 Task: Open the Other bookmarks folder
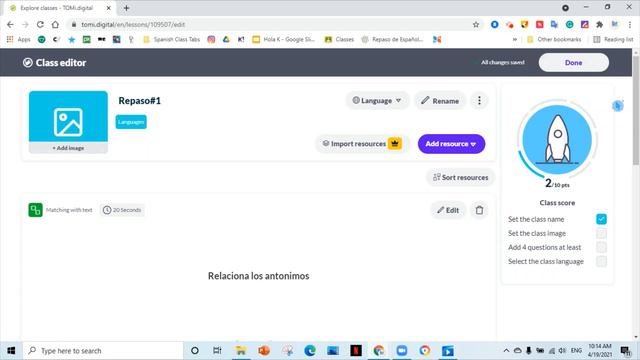pyautogui.click(x=554, y=40)
